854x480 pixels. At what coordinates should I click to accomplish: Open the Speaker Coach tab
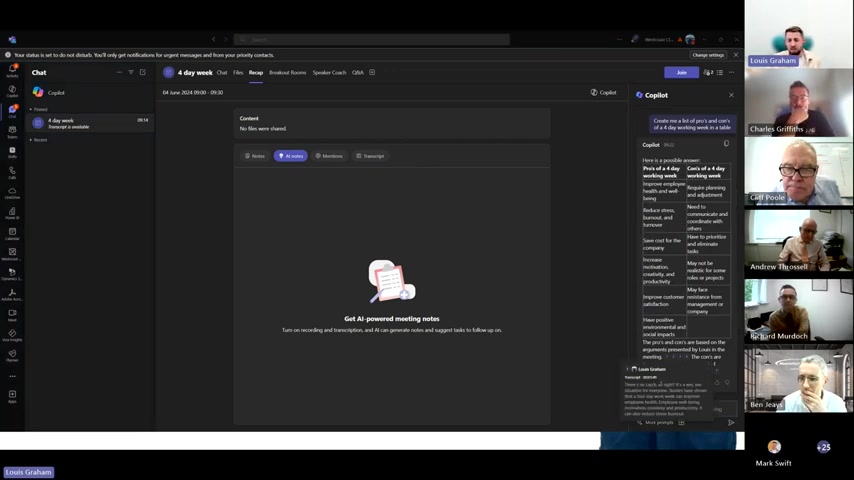coord(329,72)
